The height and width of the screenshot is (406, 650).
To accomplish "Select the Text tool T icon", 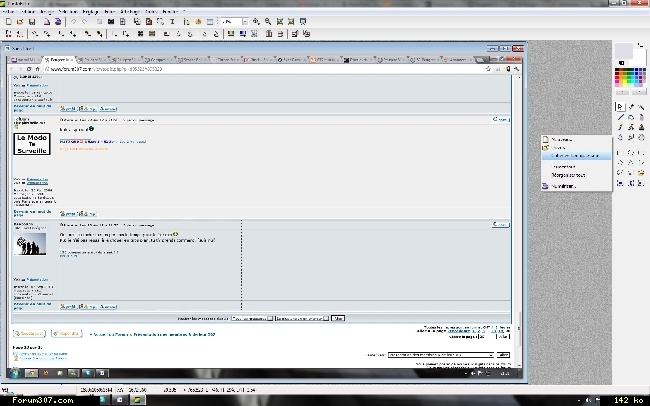I will point(172,21).
